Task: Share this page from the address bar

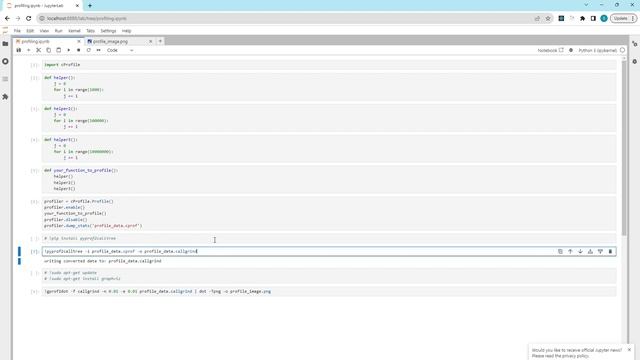Action: [537, 18]
